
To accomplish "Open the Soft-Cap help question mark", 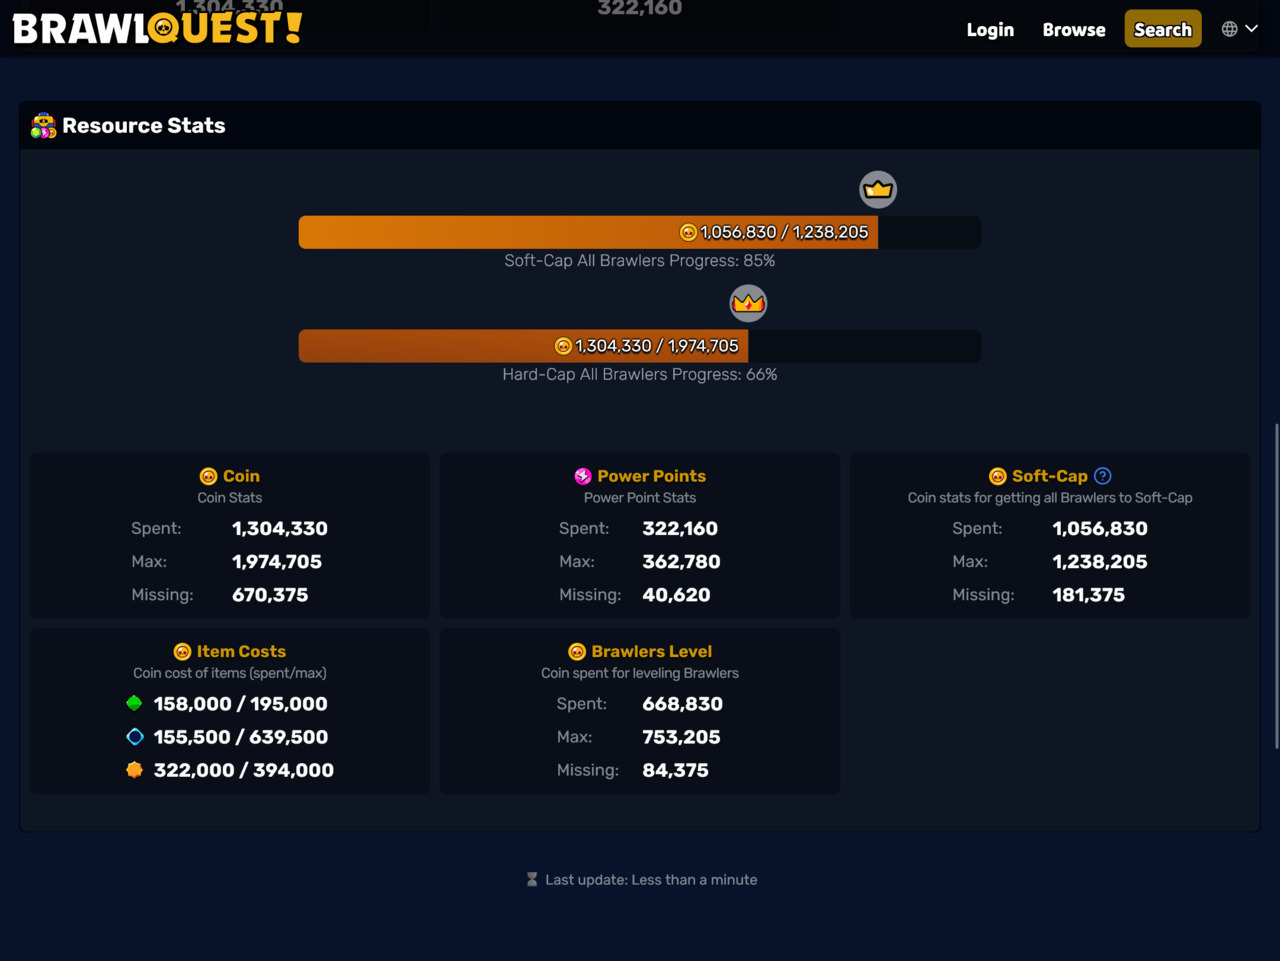I will [1103, 476].
